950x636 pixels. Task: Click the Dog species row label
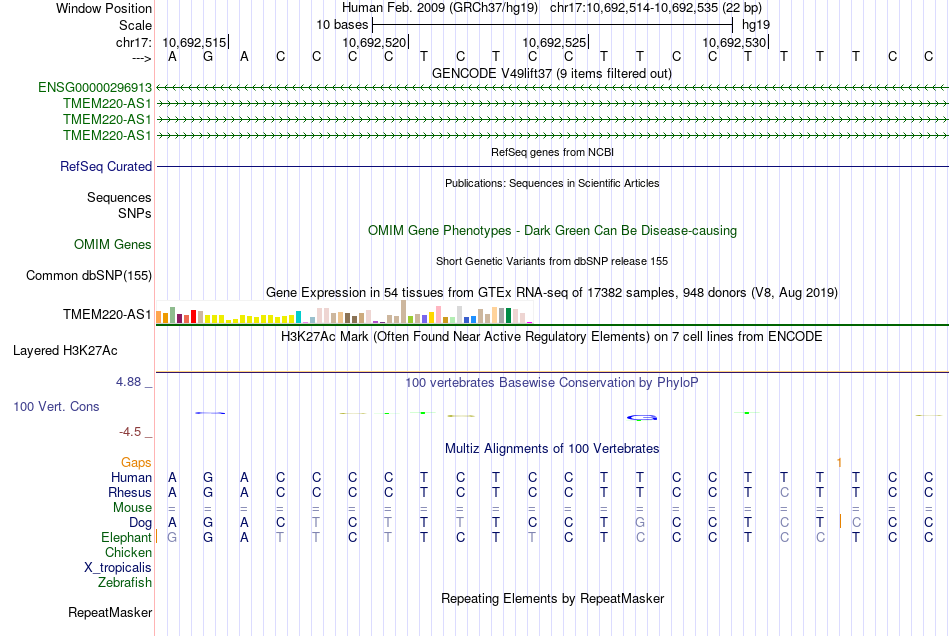pos(140,523)
